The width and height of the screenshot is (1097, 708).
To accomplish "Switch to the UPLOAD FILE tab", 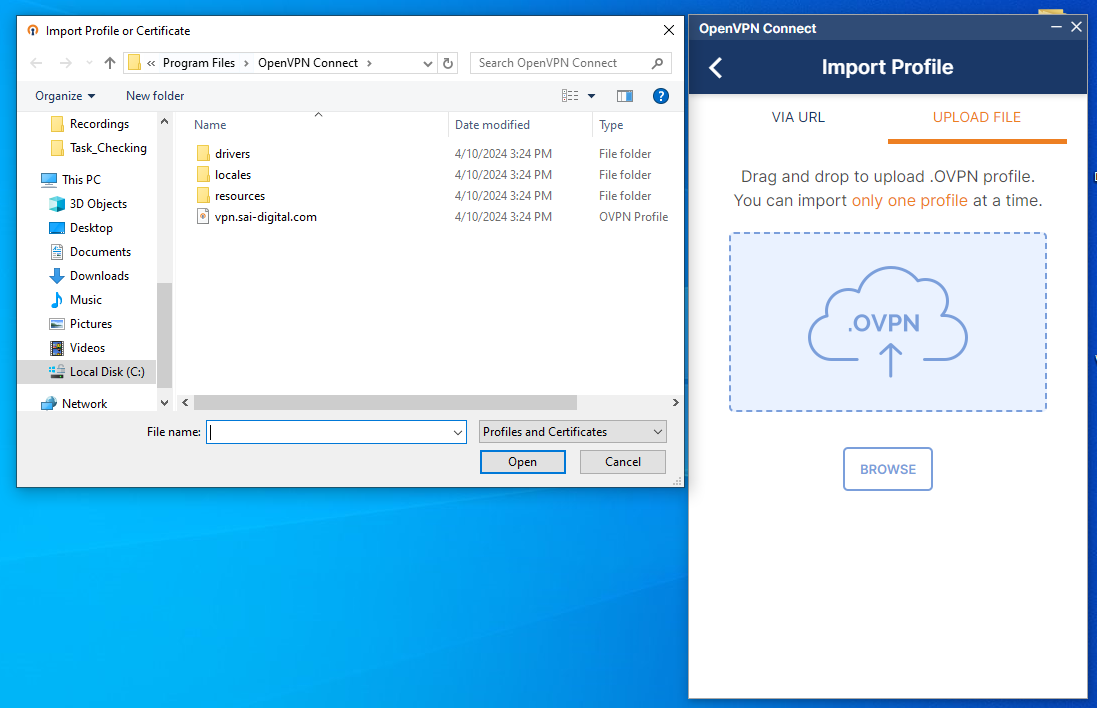I will coord(976,117).
